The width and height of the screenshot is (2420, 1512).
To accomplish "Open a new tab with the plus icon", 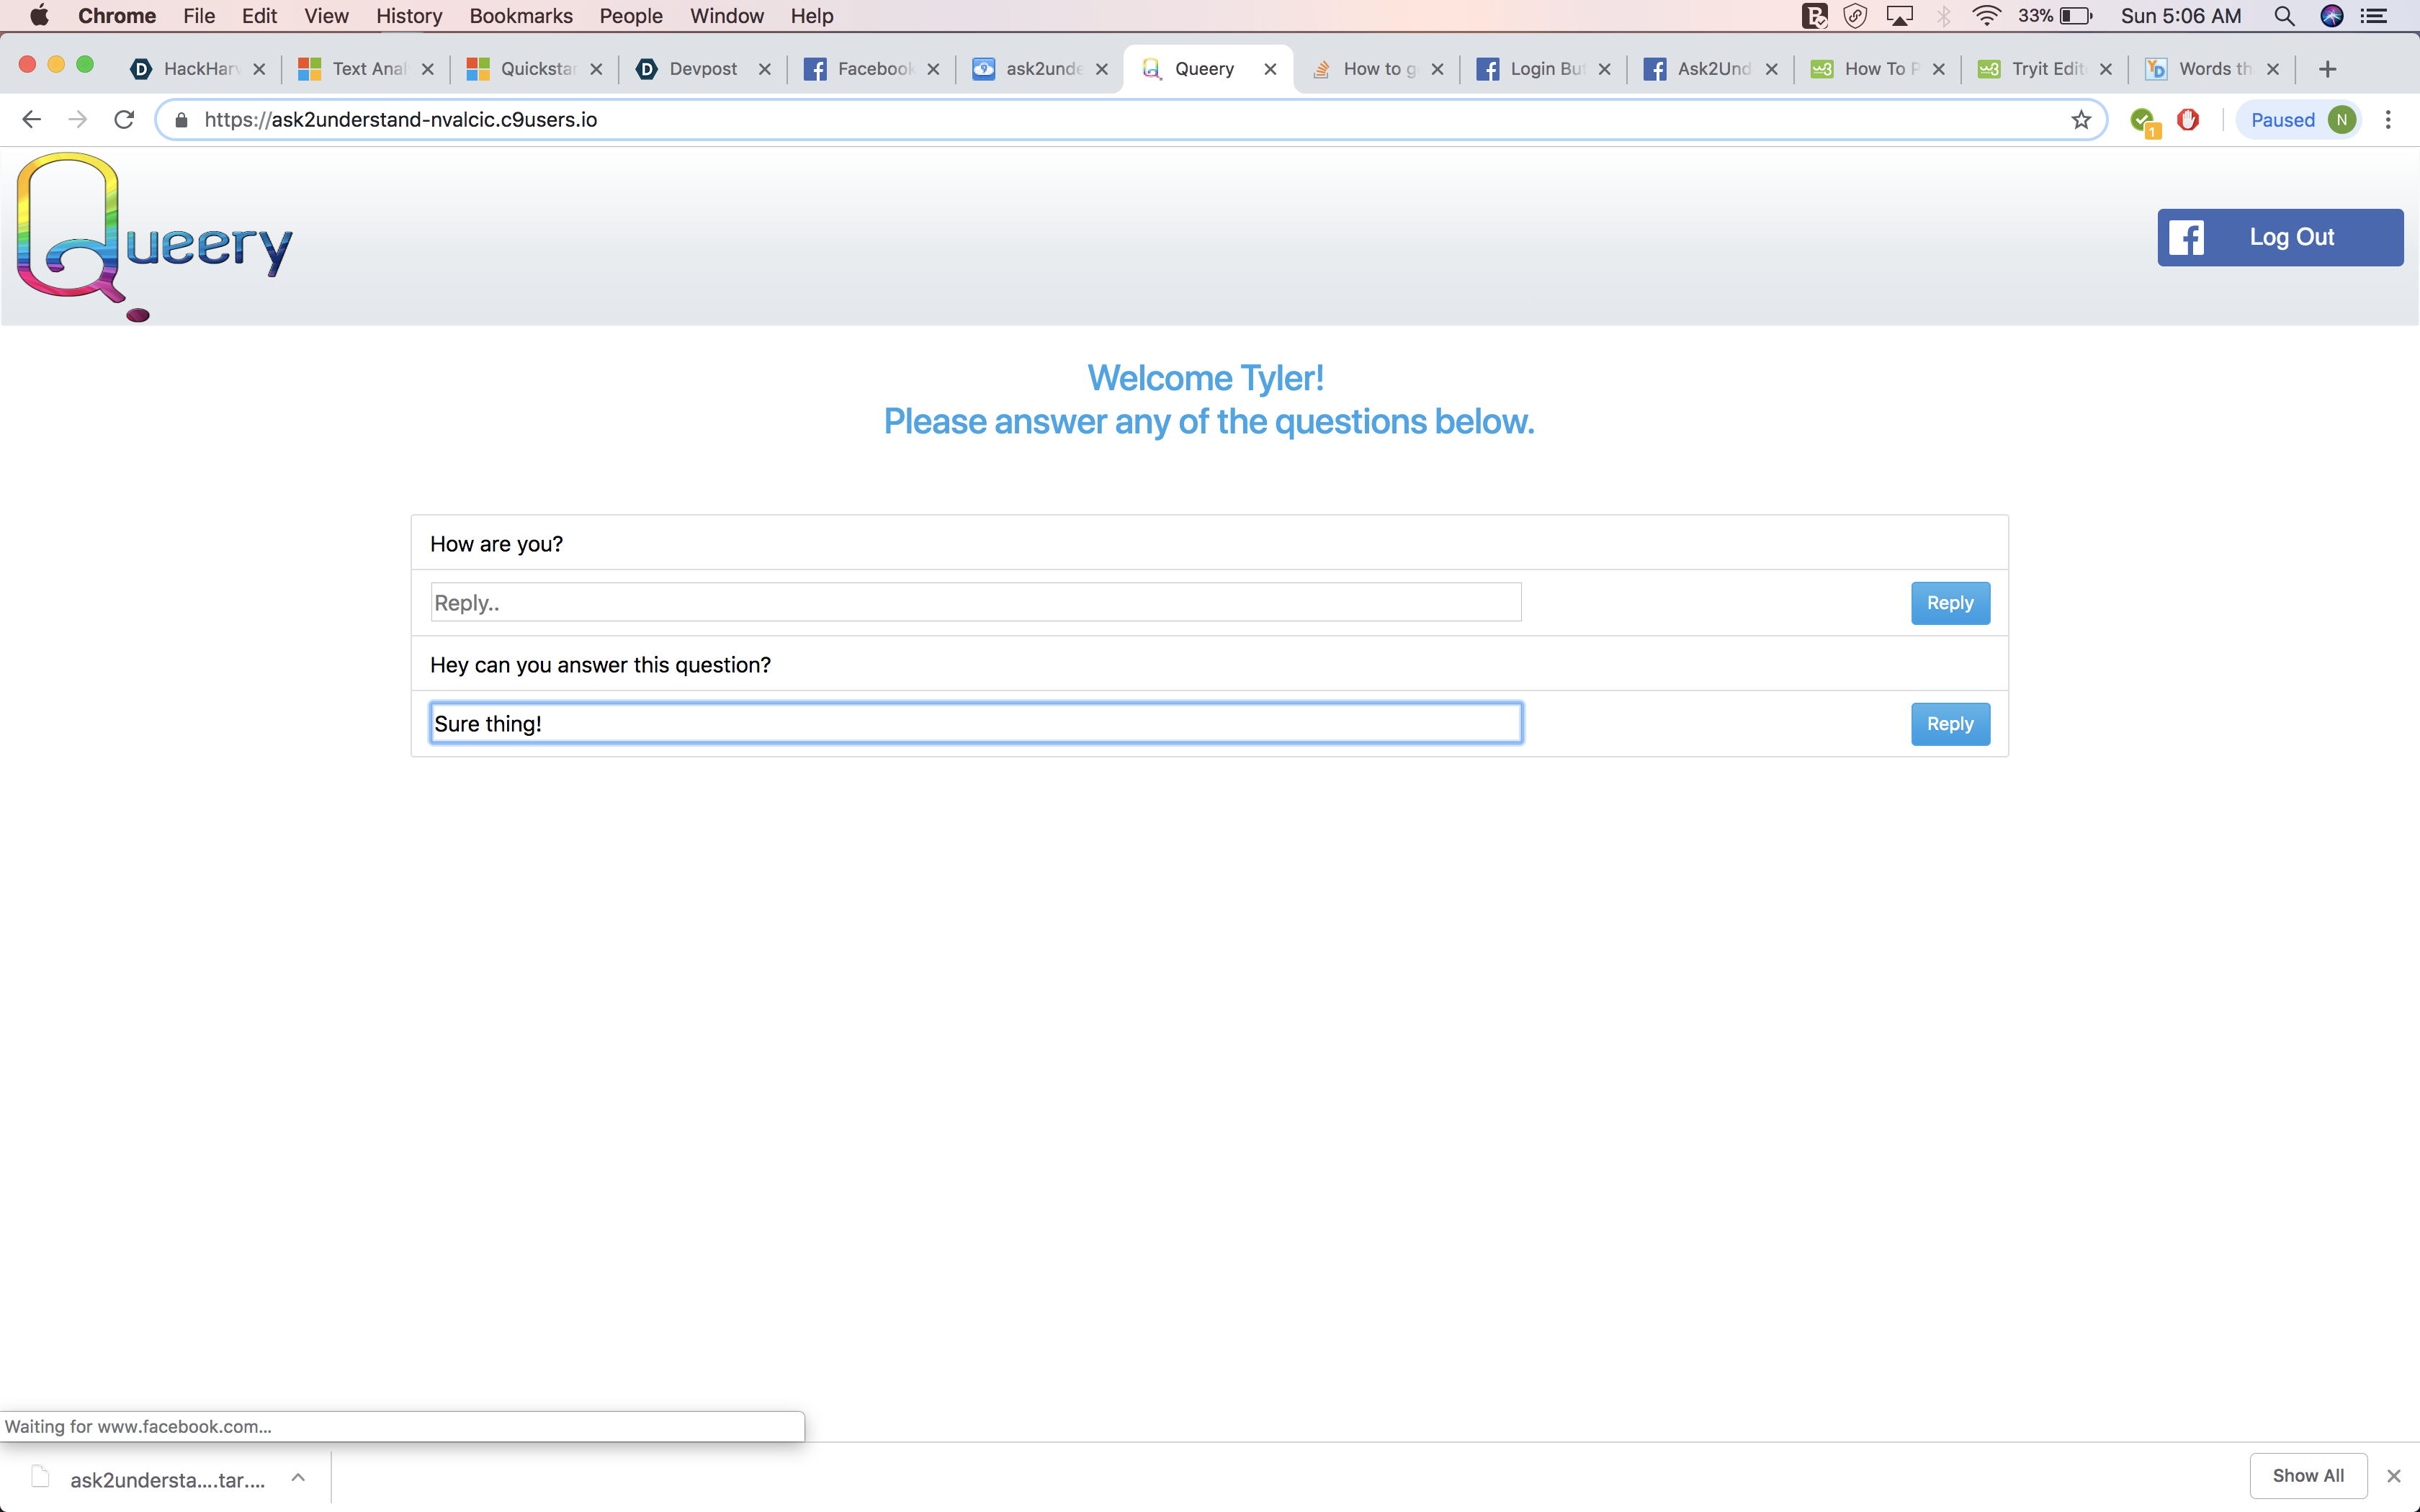I will (2327, 69).
